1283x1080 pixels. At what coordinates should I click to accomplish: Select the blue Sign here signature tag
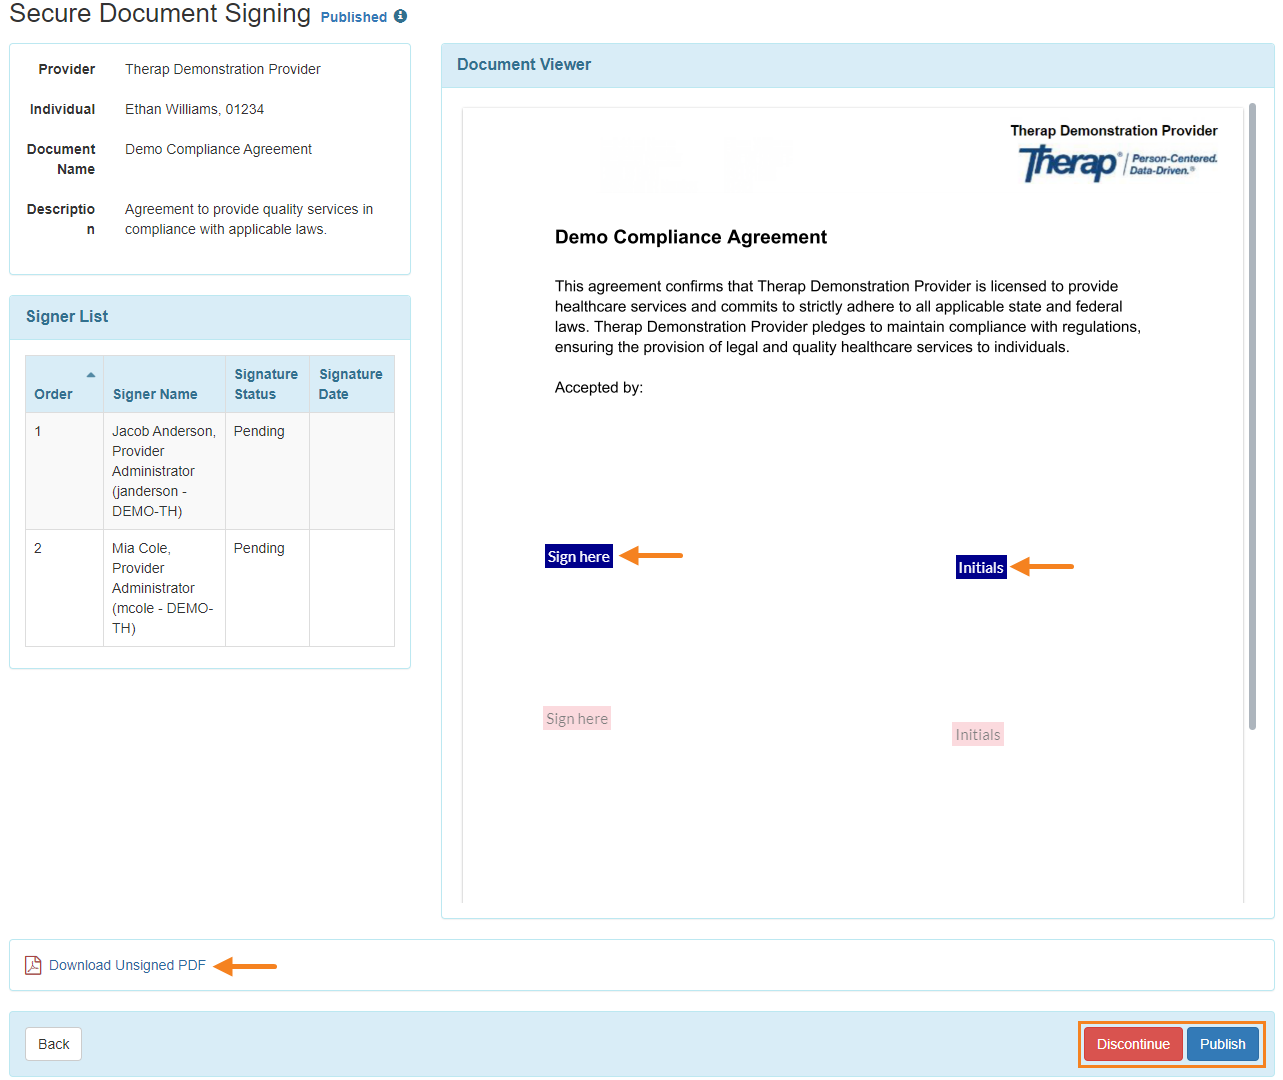pyautogui.click(x=578, y=555)
